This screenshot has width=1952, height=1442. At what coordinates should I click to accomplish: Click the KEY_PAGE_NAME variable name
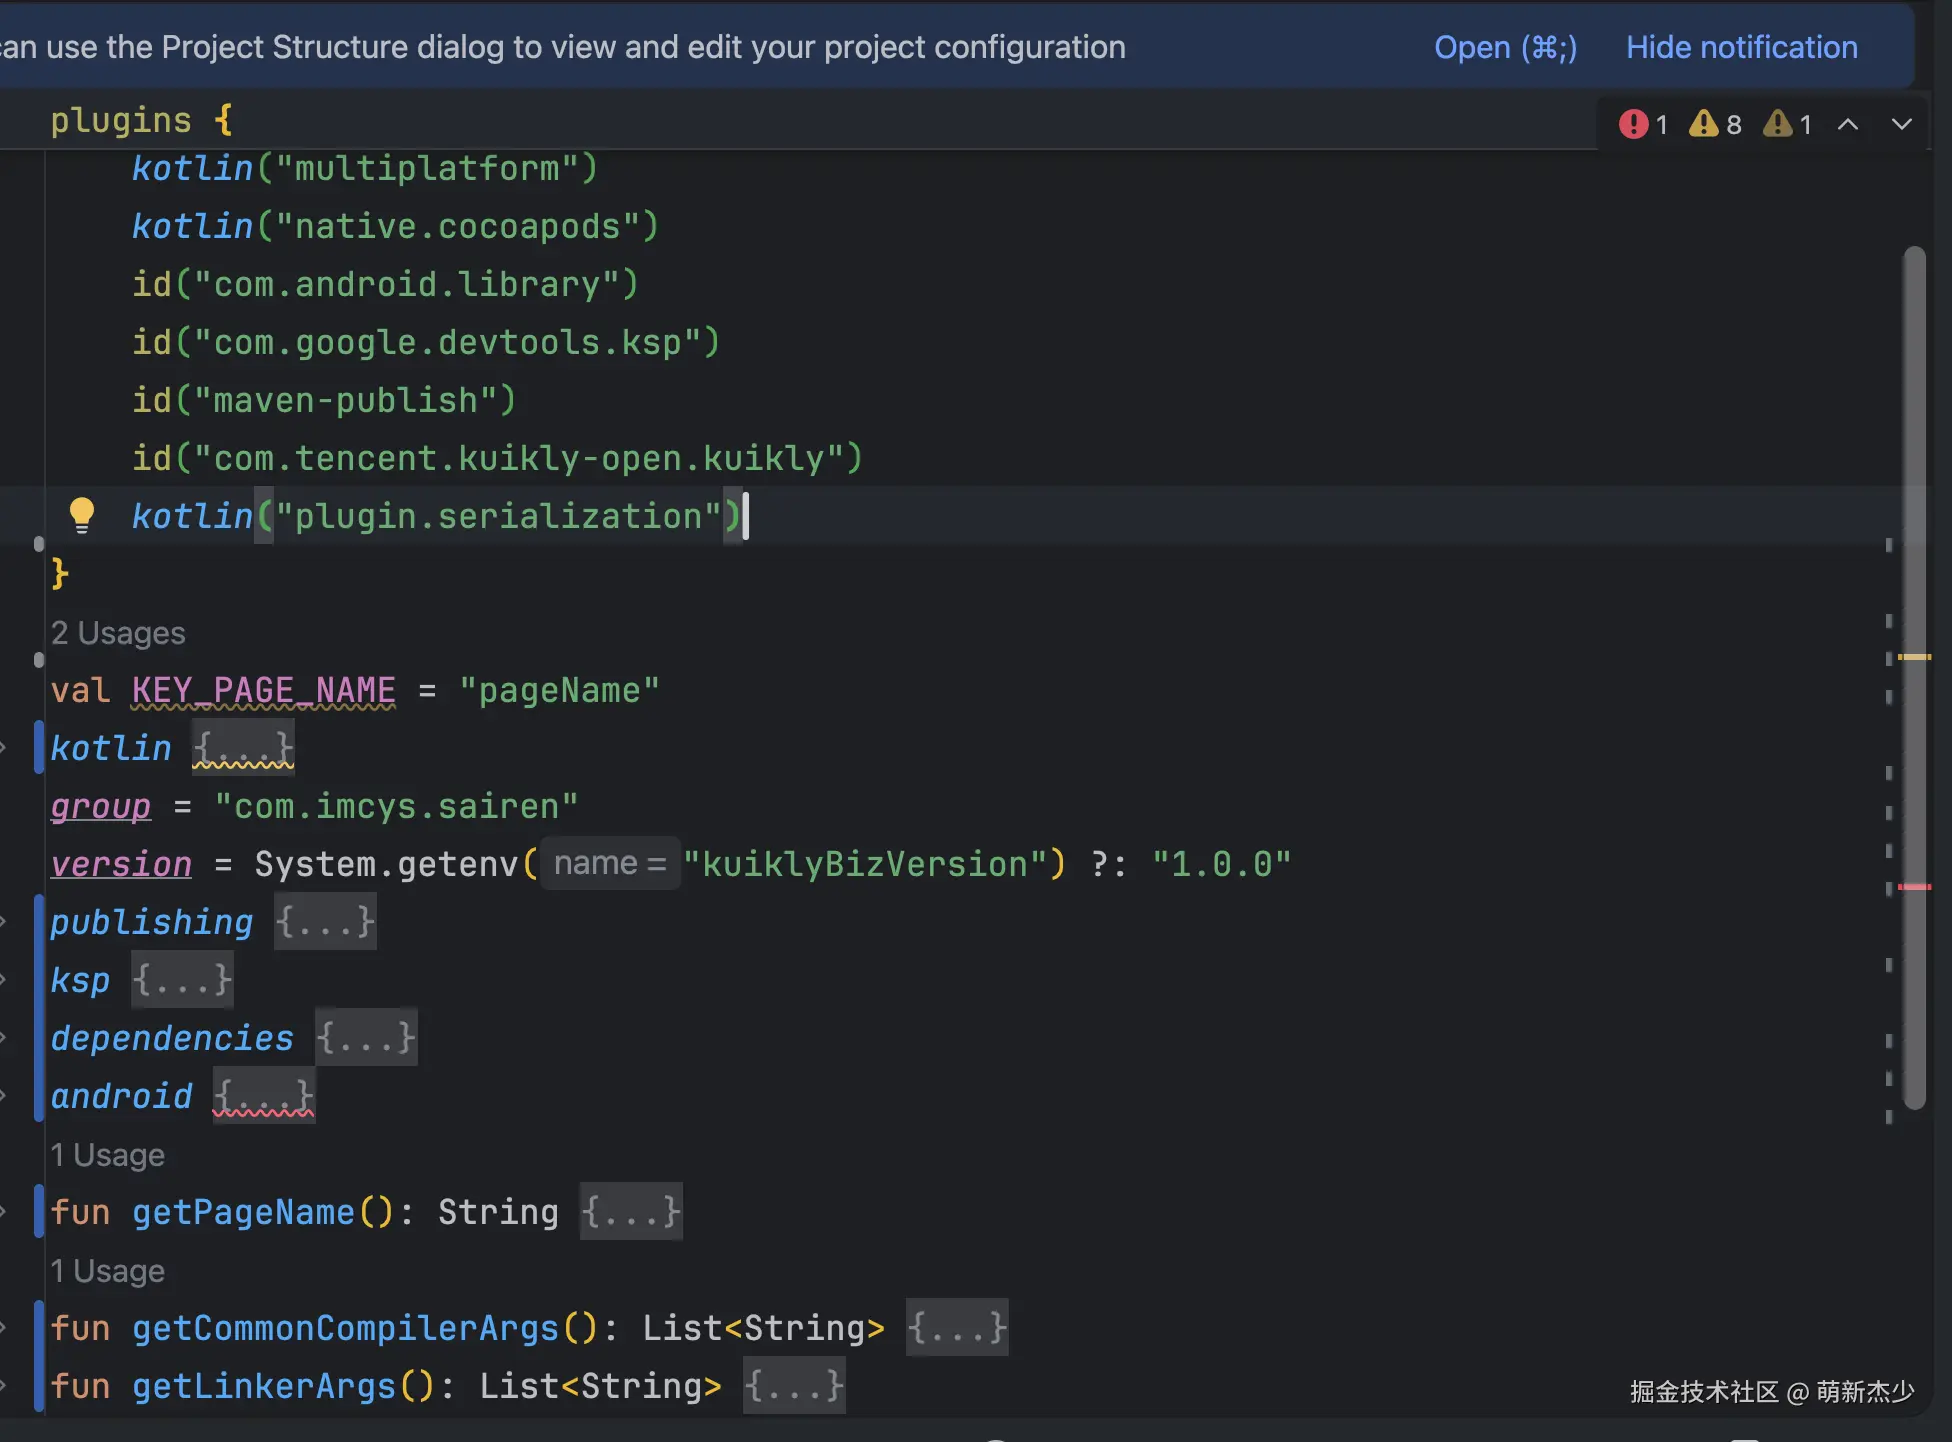pos(263,690)
